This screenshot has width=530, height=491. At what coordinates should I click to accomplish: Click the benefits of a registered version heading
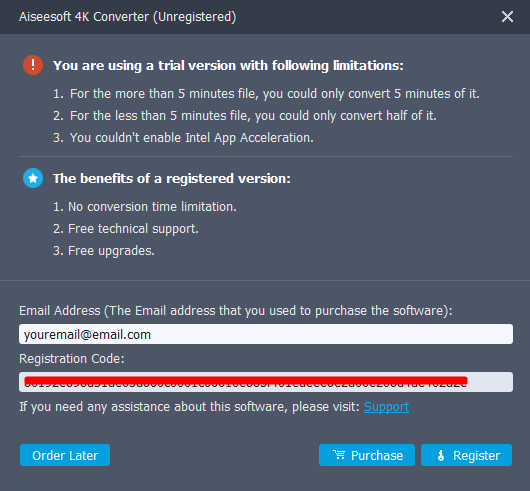[172, 178]
